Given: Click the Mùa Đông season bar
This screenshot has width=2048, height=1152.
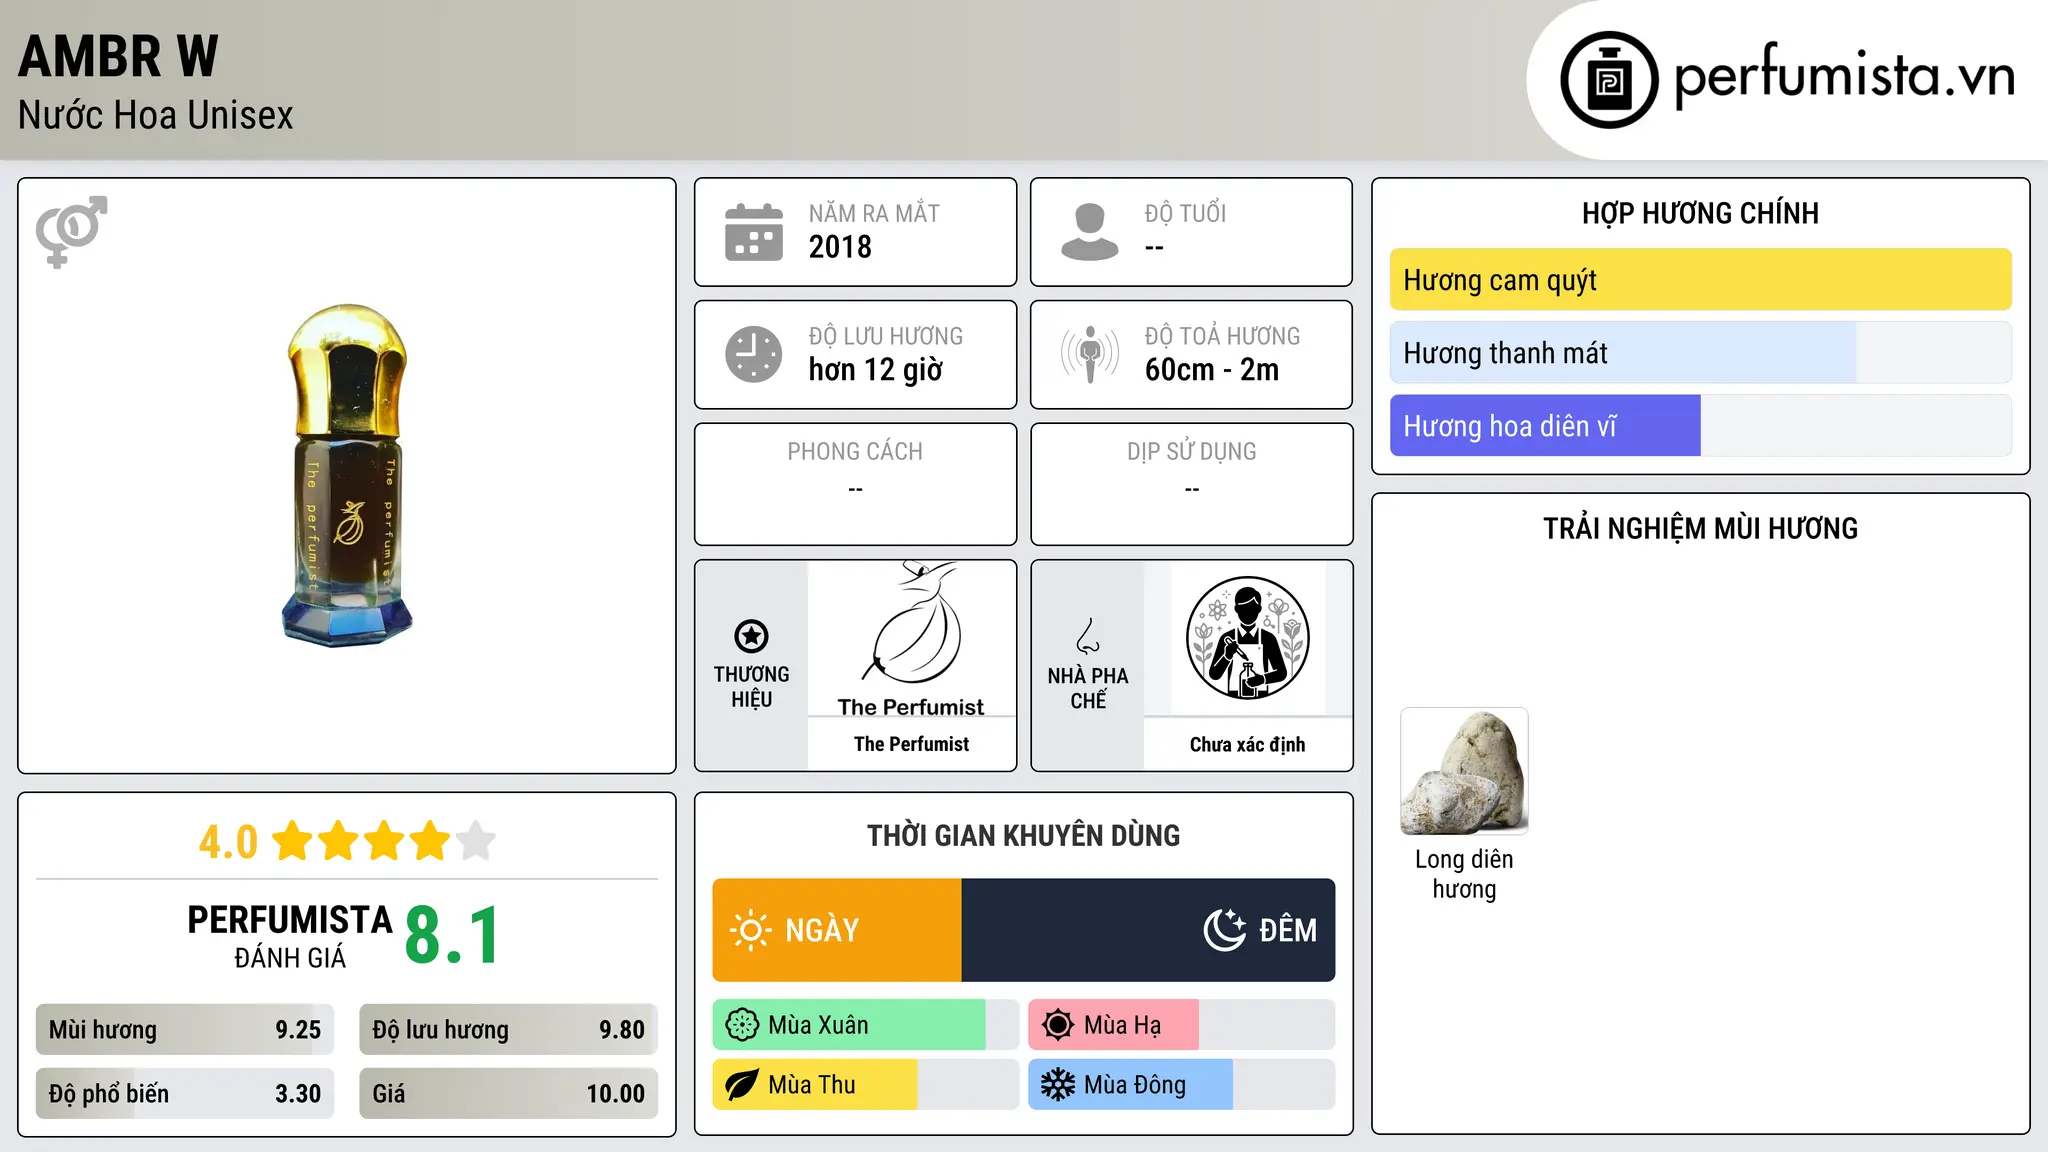Looking at the screenshot, I should click(1182, 1085).
